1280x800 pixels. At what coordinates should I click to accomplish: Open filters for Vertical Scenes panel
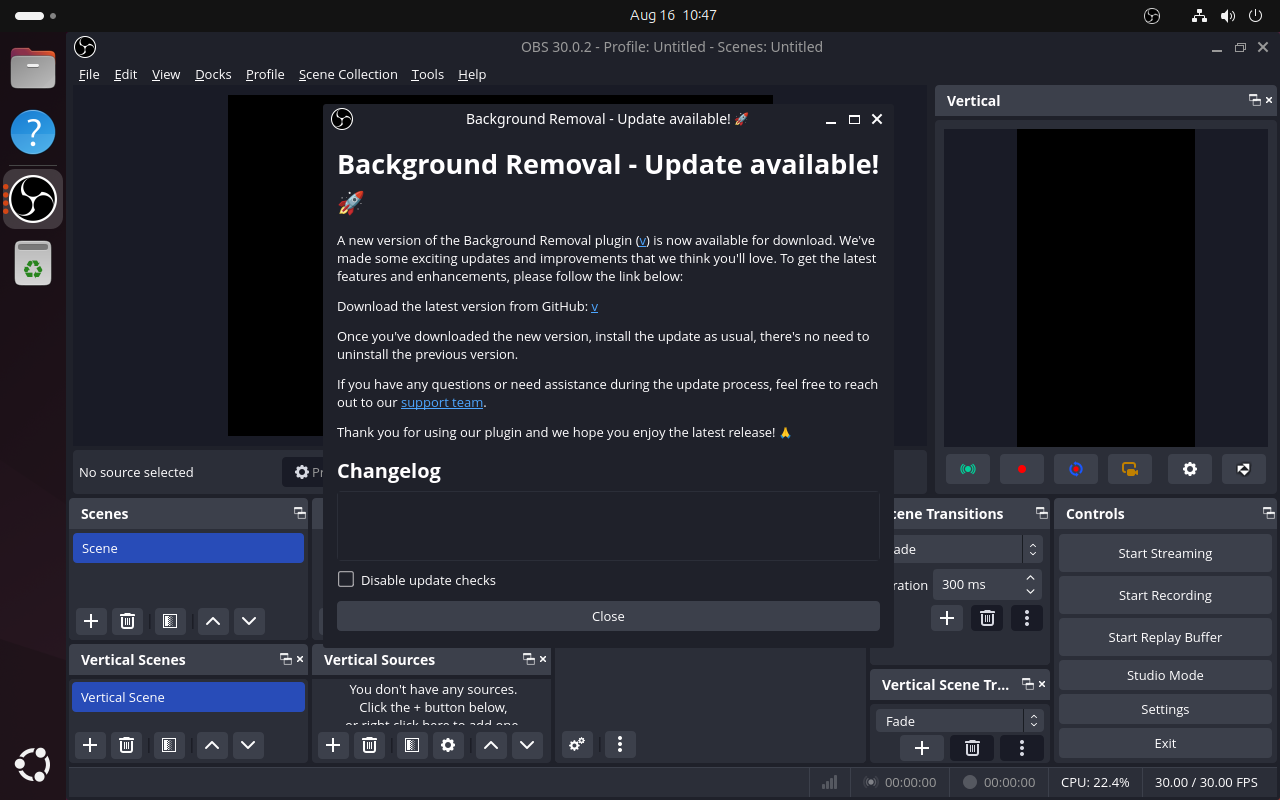click(169, 745)
